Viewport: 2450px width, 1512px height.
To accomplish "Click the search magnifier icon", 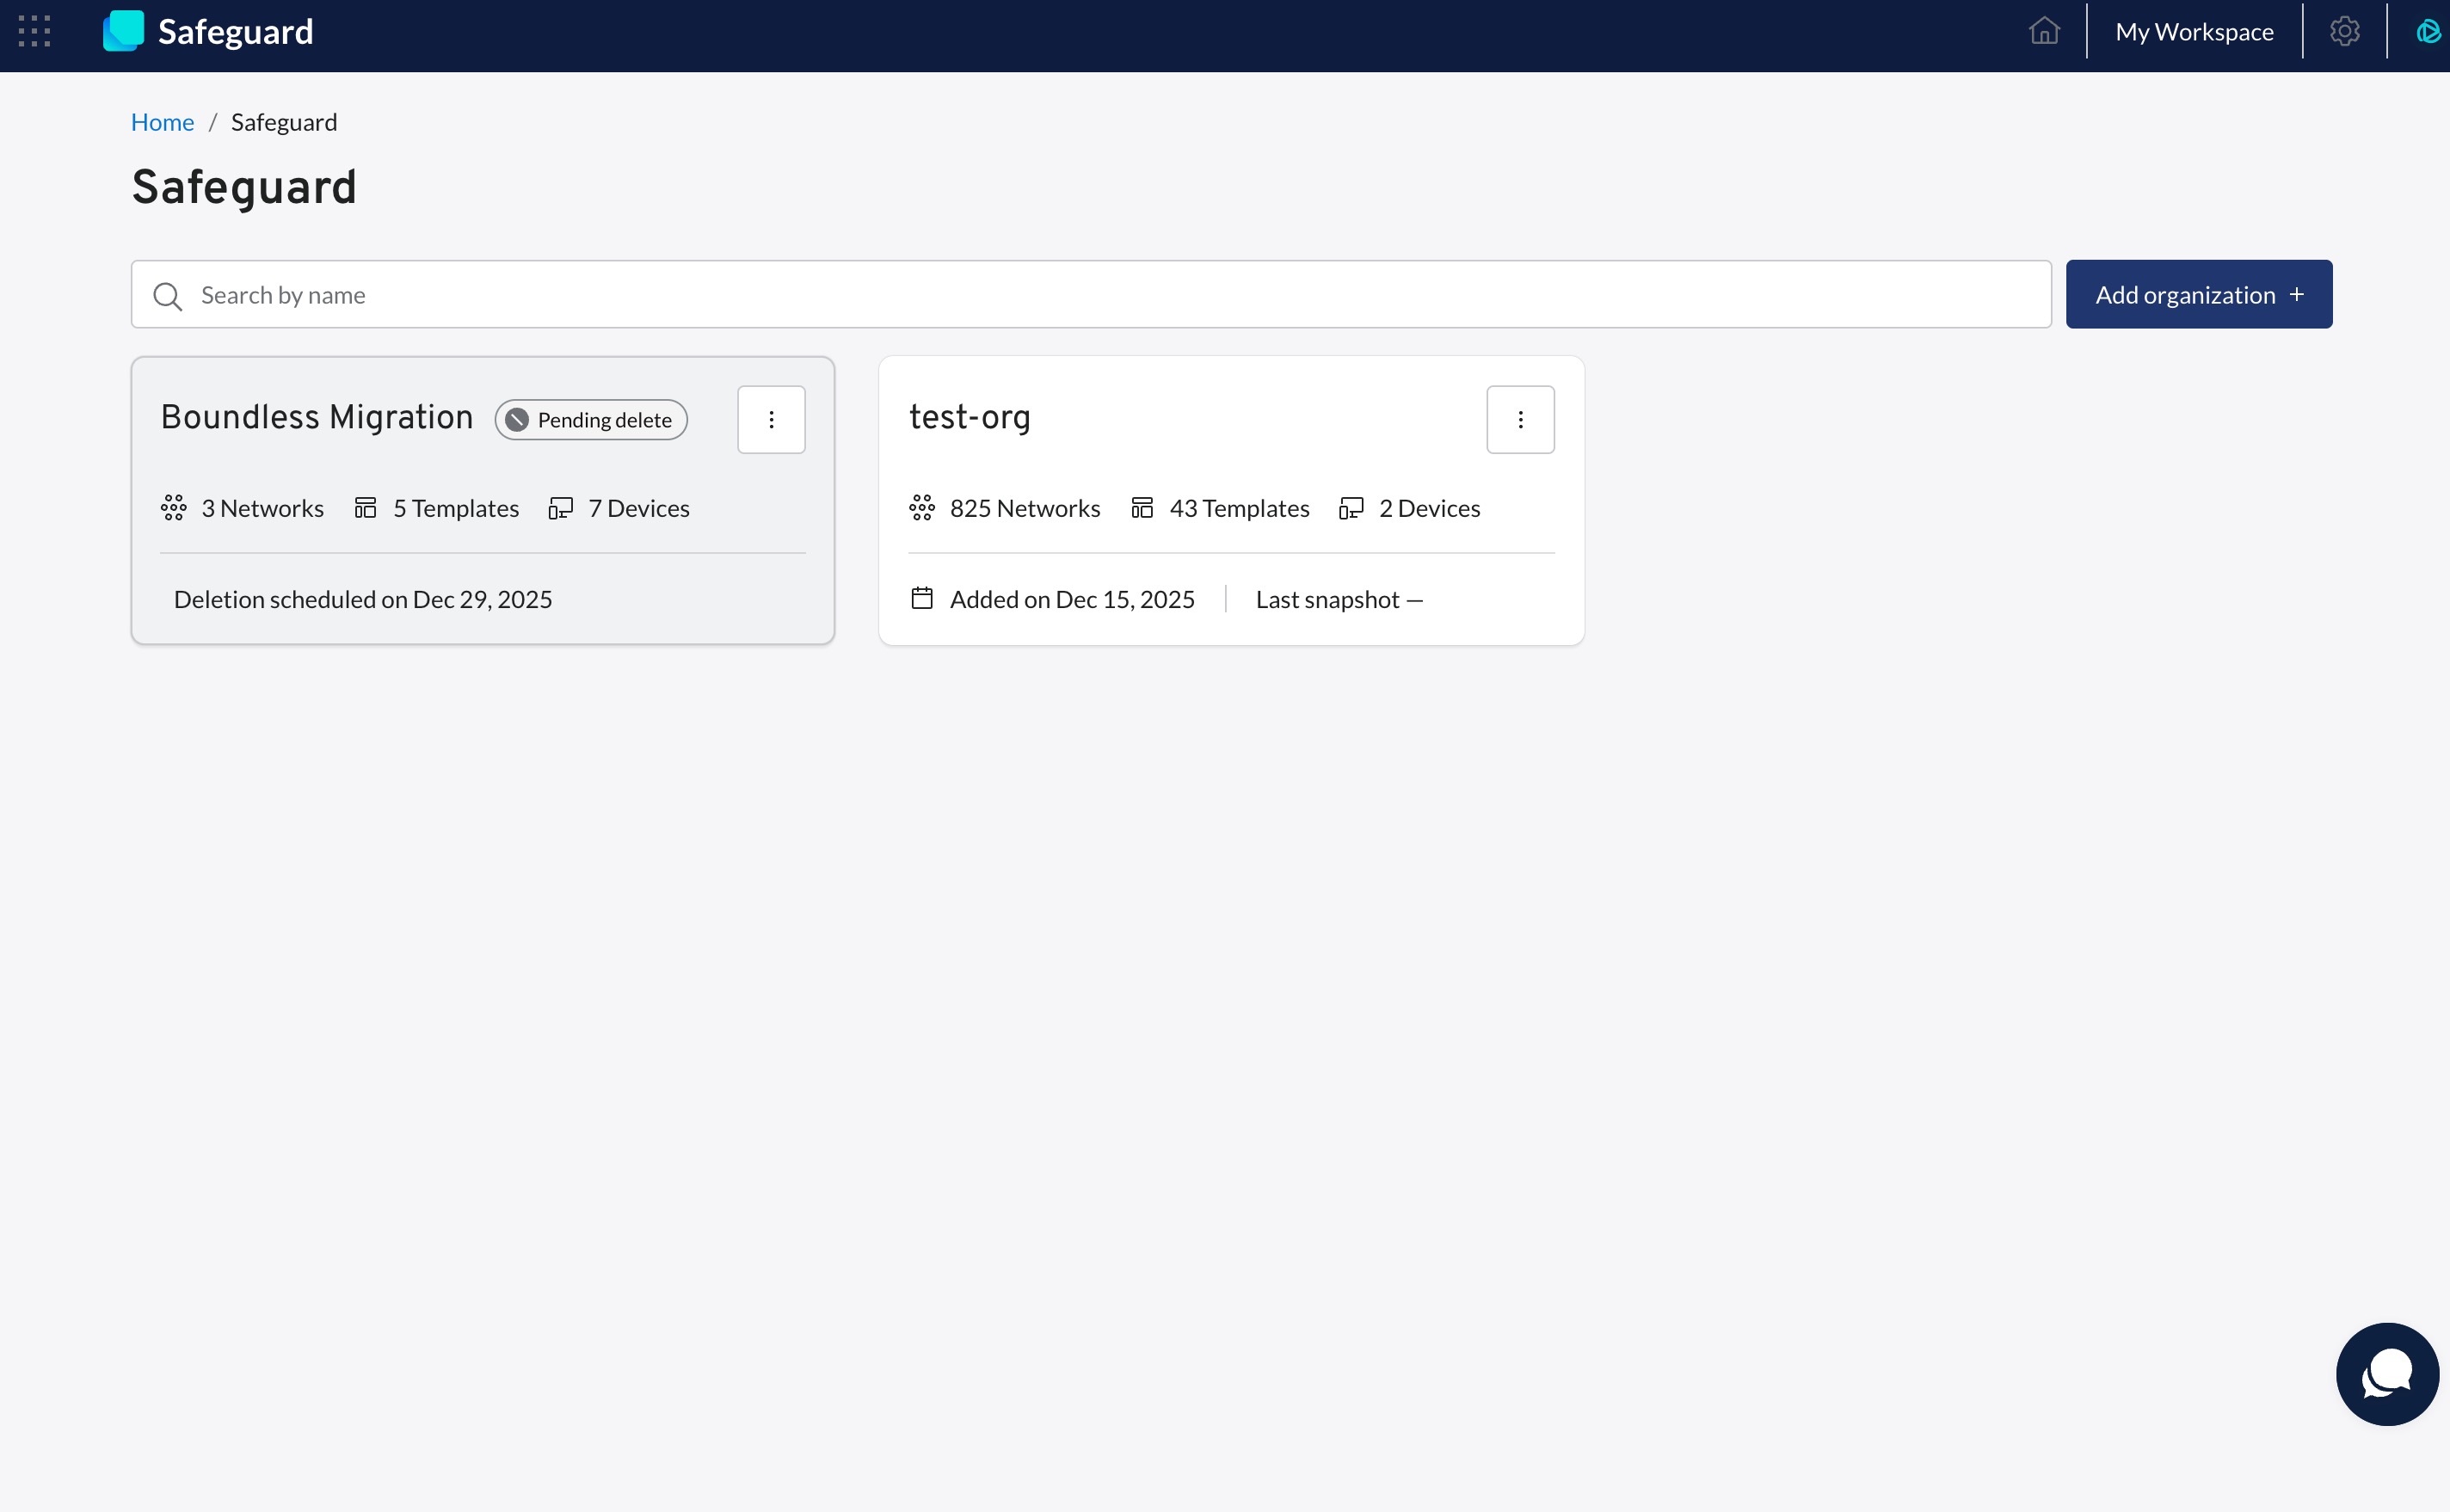I will coord(167,296).
